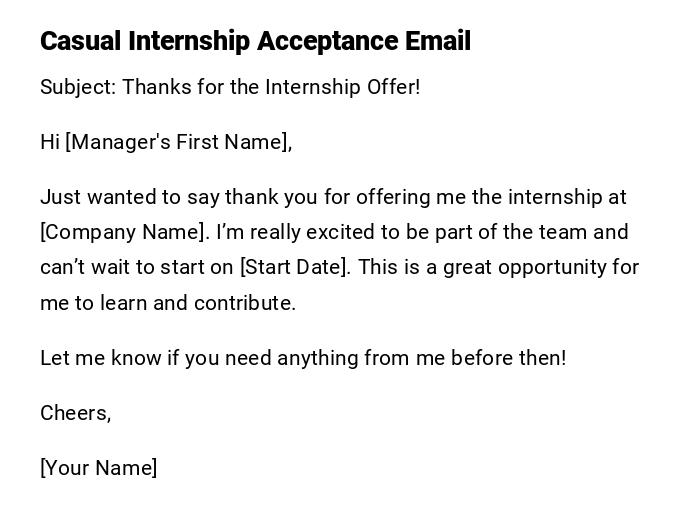This screenshot has height=530, width=700.
Task: Click the "Cheers," sign-off line
Action: pyautogui.click(x=76, y=413)
